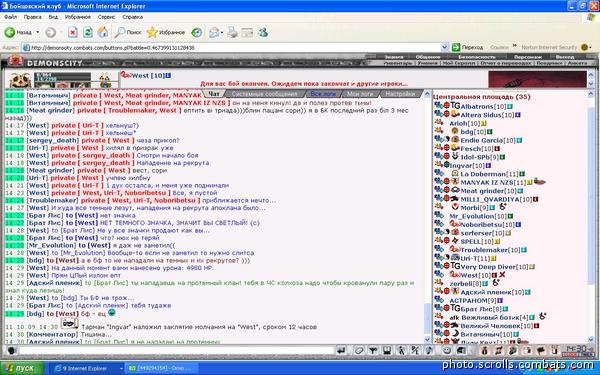
Task: Click the info icon next to West [10]
Action: (x=168, y=76)
